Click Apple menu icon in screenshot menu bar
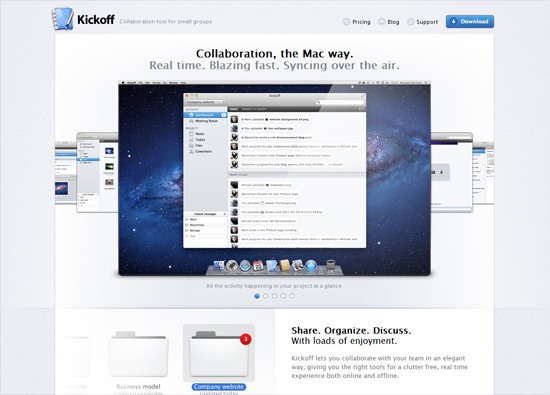Screen dimensions: 550x395 coord(123,83)
